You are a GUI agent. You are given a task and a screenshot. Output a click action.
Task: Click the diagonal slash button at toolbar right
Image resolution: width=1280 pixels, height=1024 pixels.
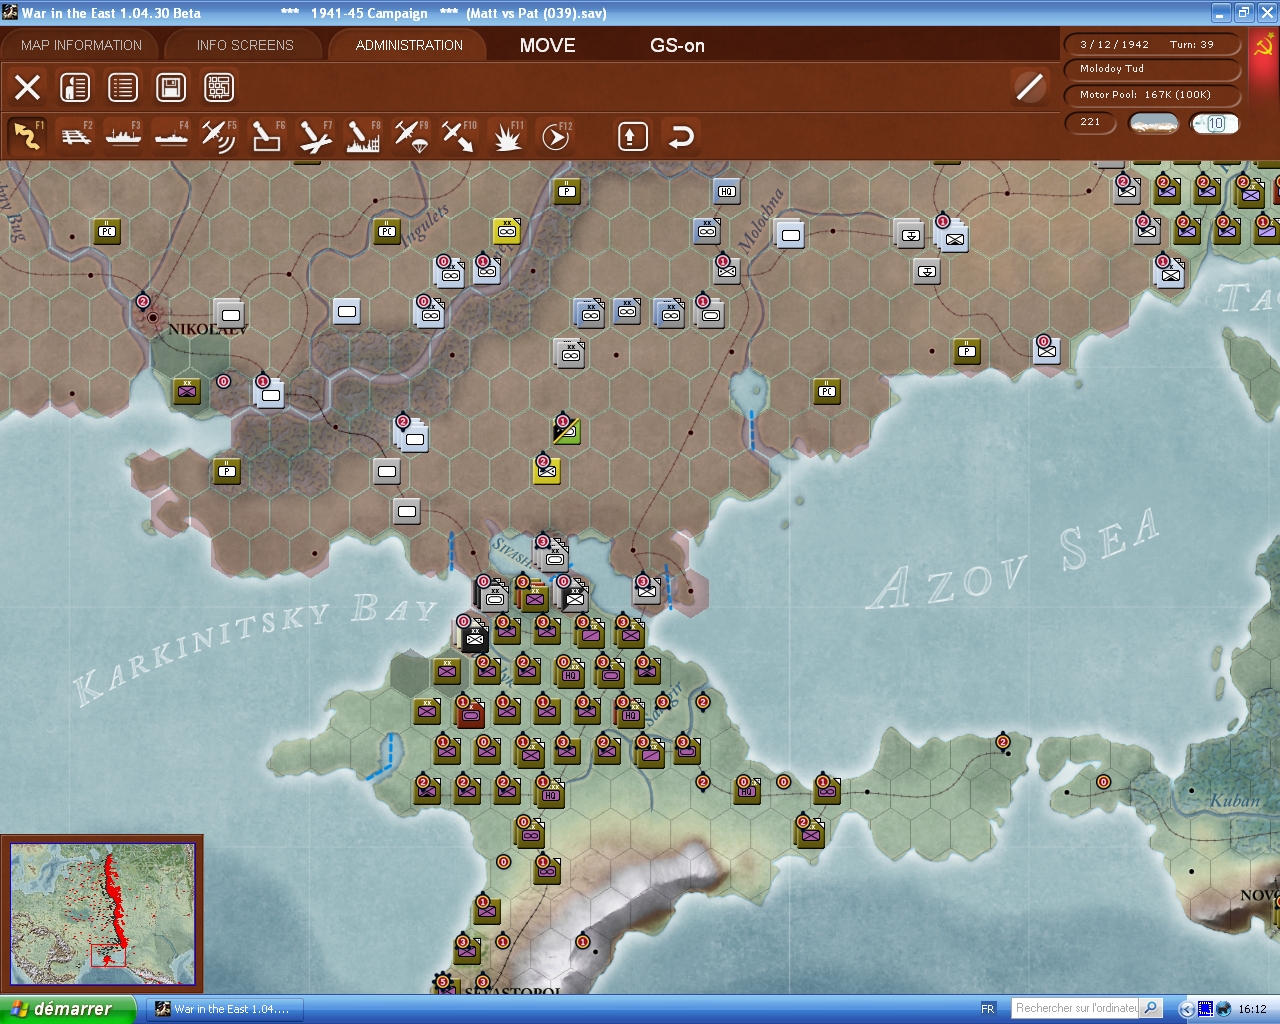pos(1029,87)
